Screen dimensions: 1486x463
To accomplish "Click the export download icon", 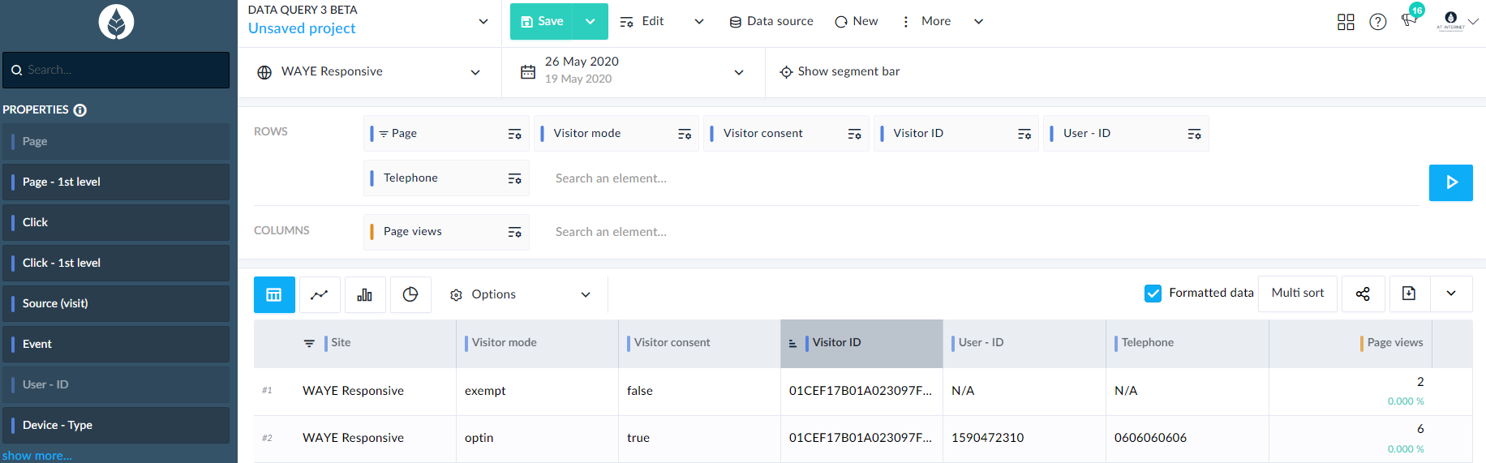I will (x=1408, y=294).
